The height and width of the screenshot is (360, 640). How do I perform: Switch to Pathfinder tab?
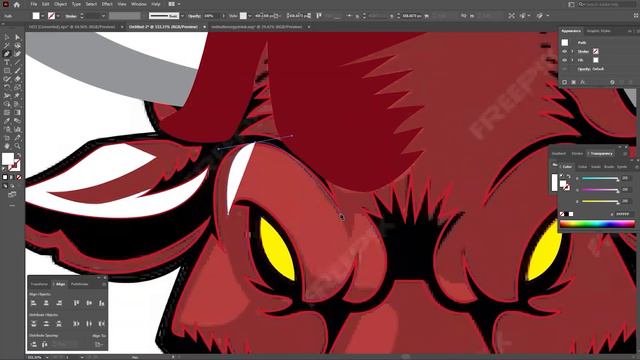click(80, 284)
